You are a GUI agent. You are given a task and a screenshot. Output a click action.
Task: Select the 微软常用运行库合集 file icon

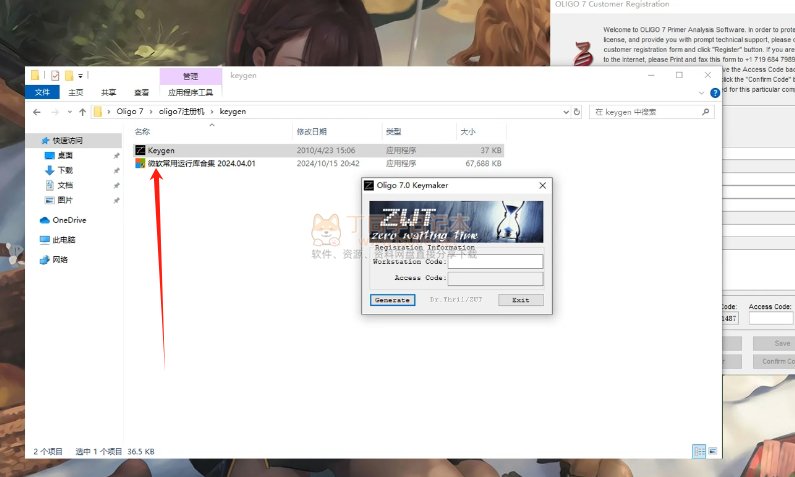tap(140, 162)
